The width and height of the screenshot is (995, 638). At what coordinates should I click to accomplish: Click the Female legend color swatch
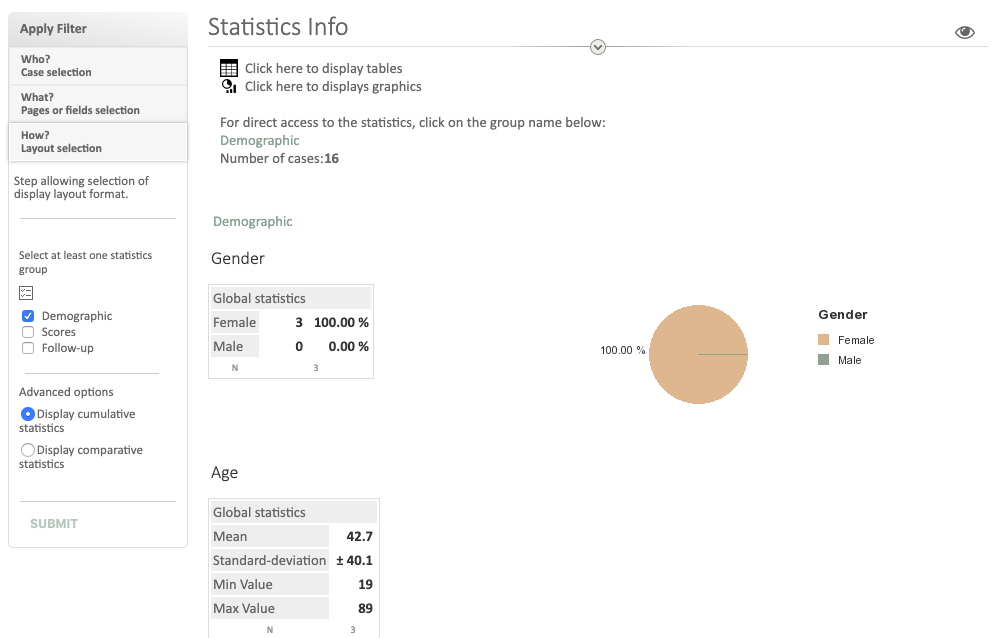(823, 340)
